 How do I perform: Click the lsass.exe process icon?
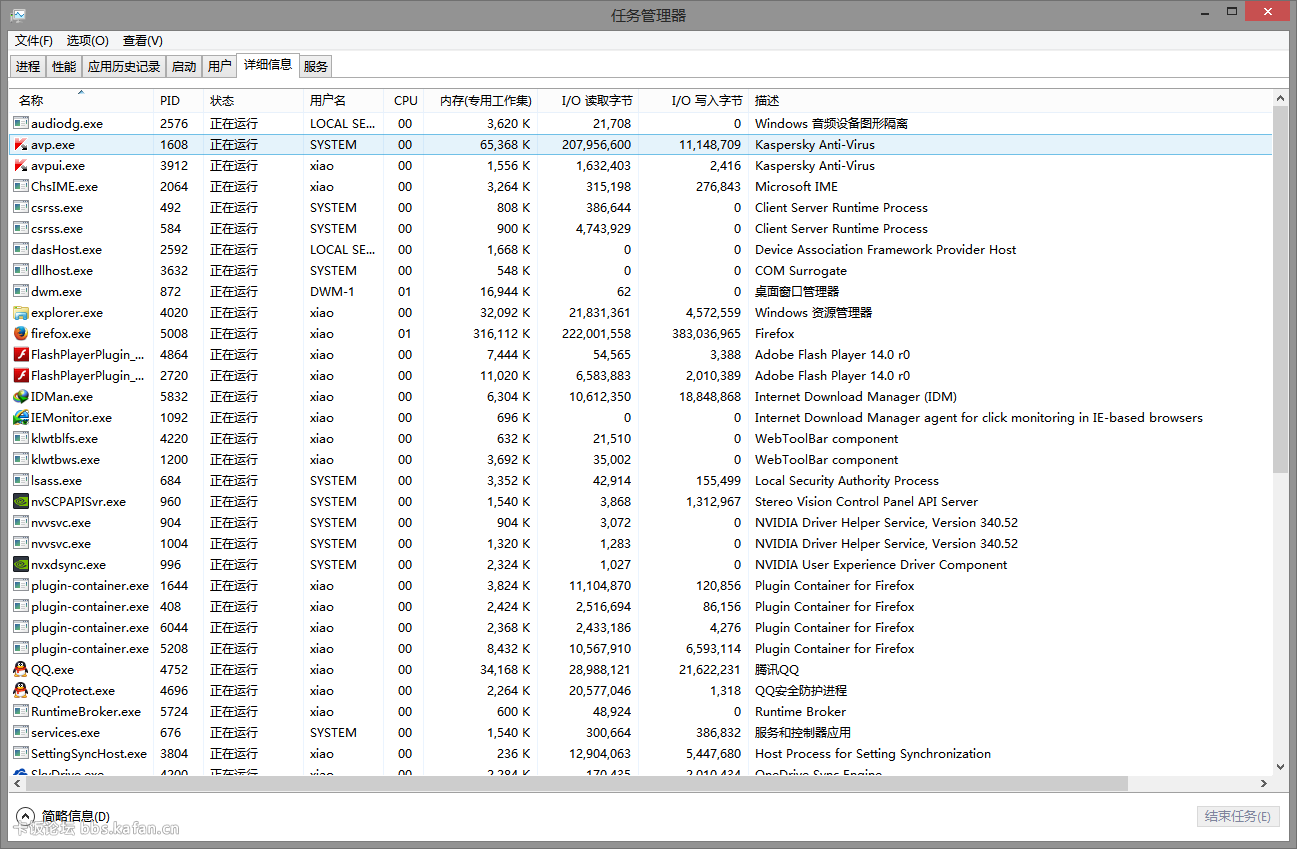coord(21,480)
